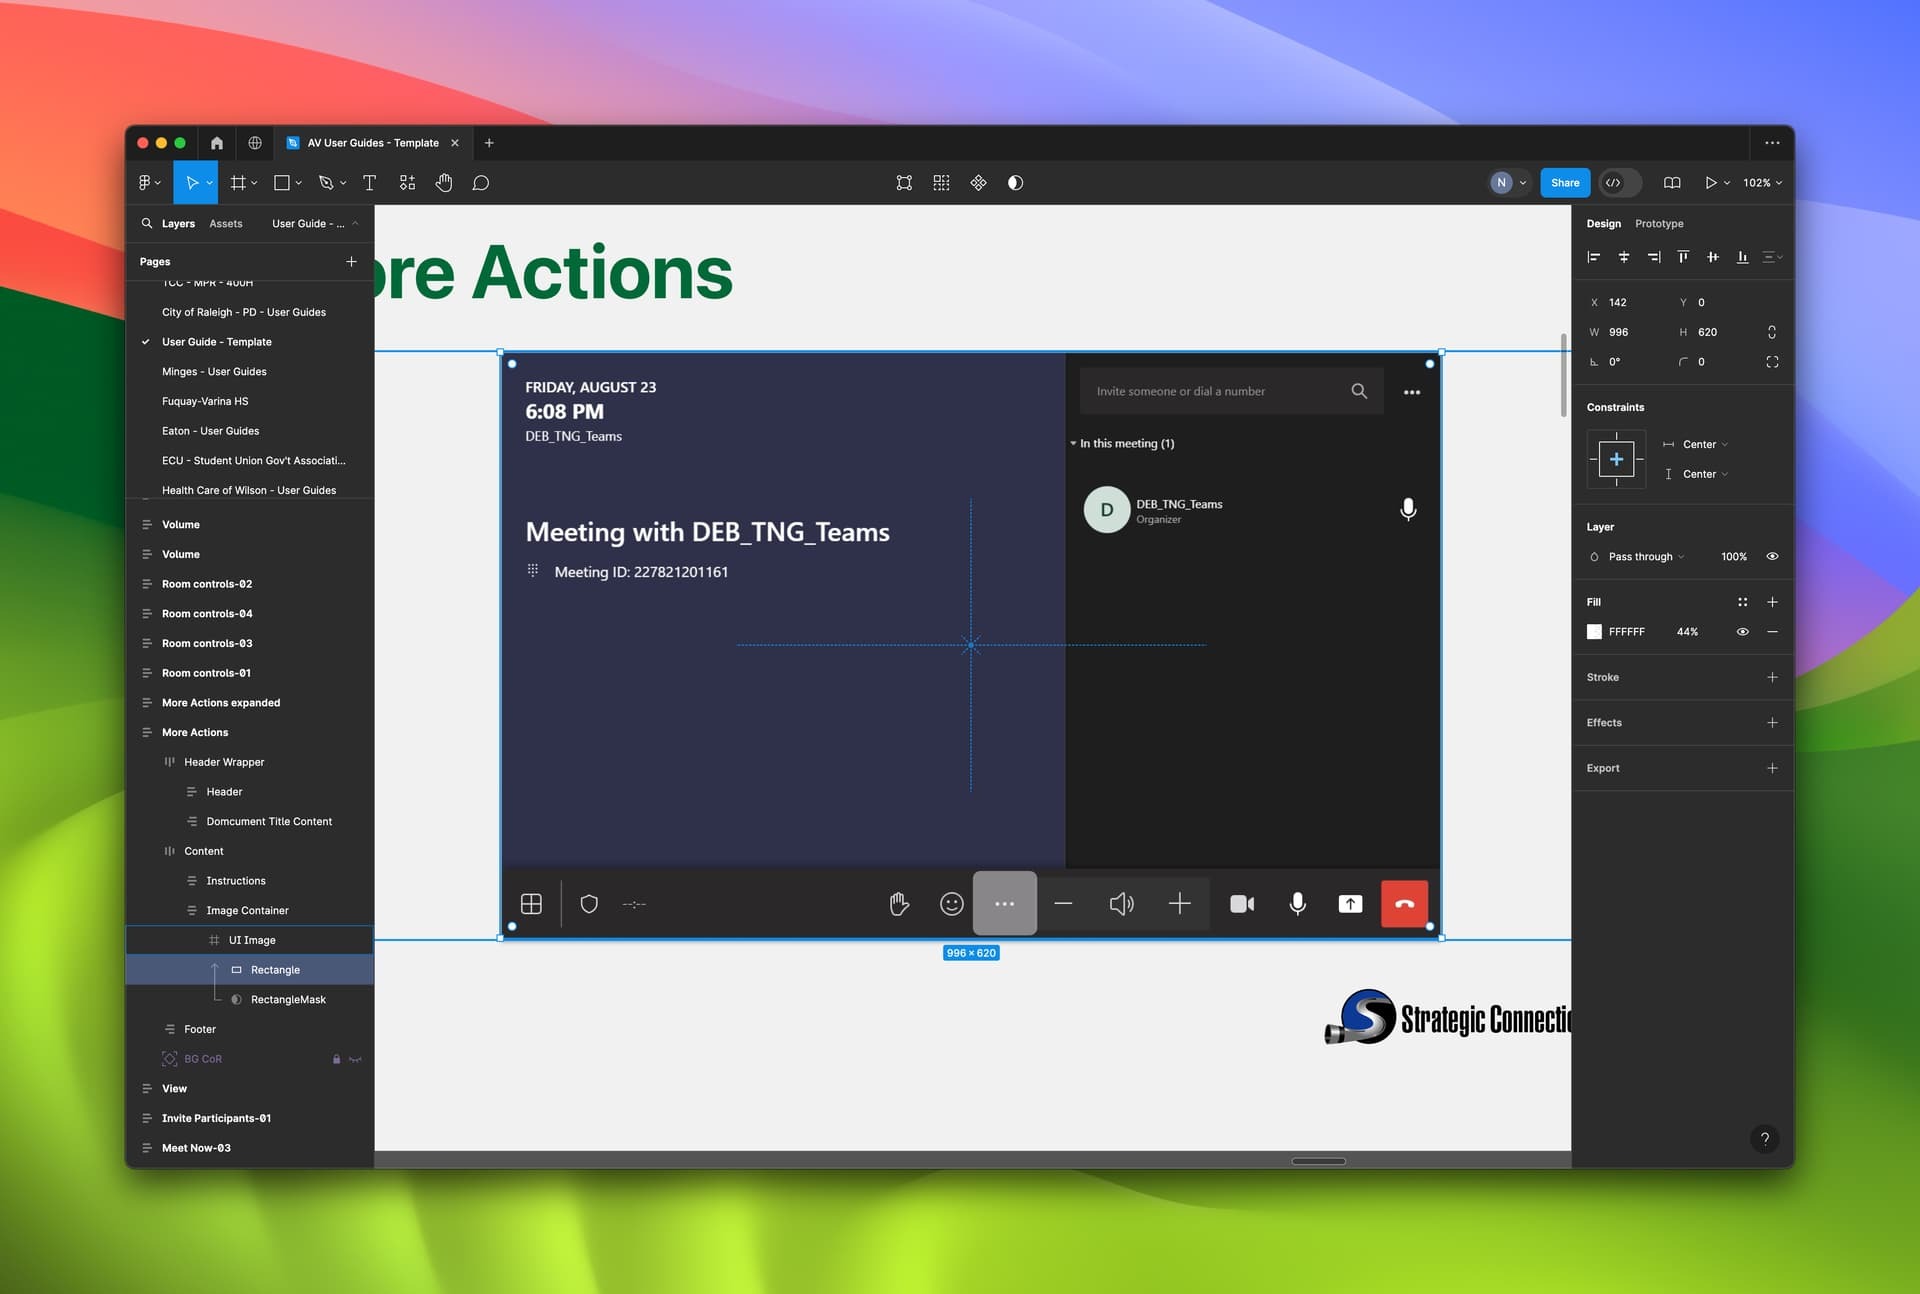Click the globe community icon
The width and height of the screenshot is (1920, 1294).
(x=255, y=143)
